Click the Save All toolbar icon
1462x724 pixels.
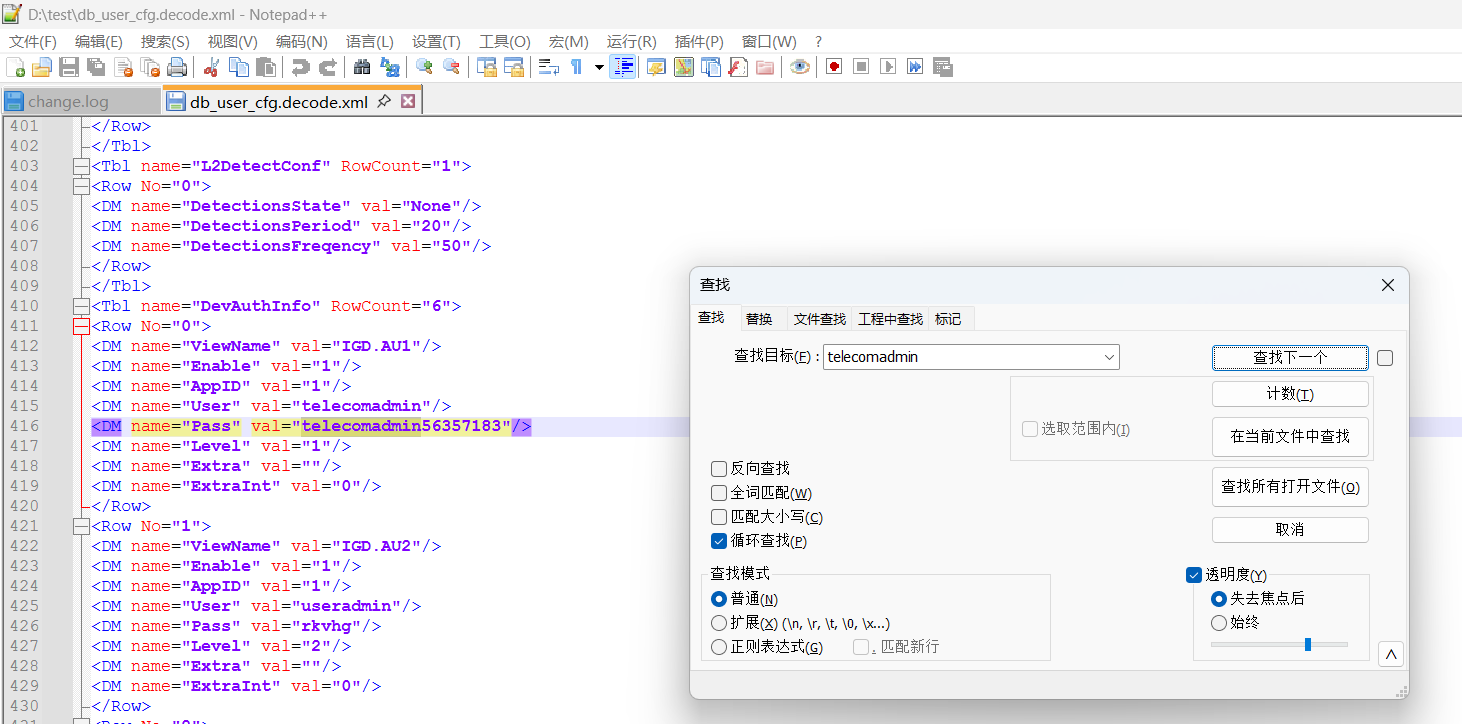click(x=96, y=67)
